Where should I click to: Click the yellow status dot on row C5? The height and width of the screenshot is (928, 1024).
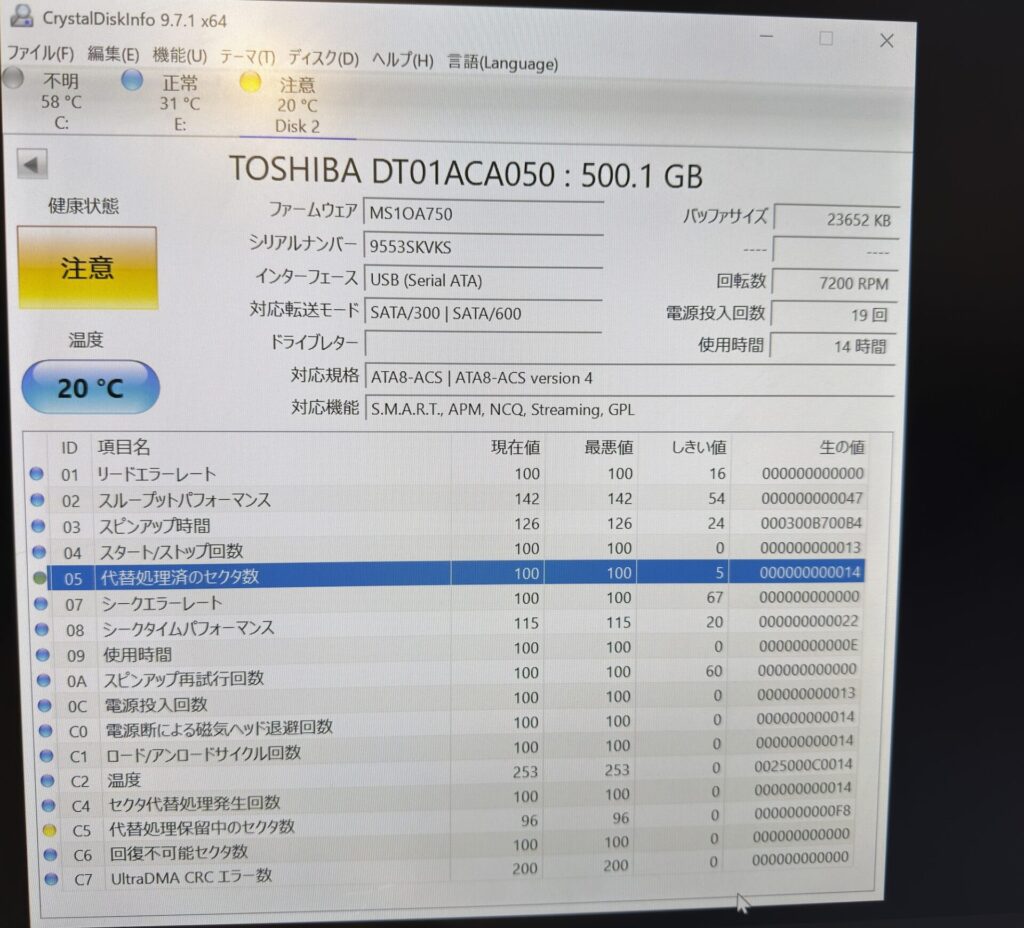click(50, 830)
